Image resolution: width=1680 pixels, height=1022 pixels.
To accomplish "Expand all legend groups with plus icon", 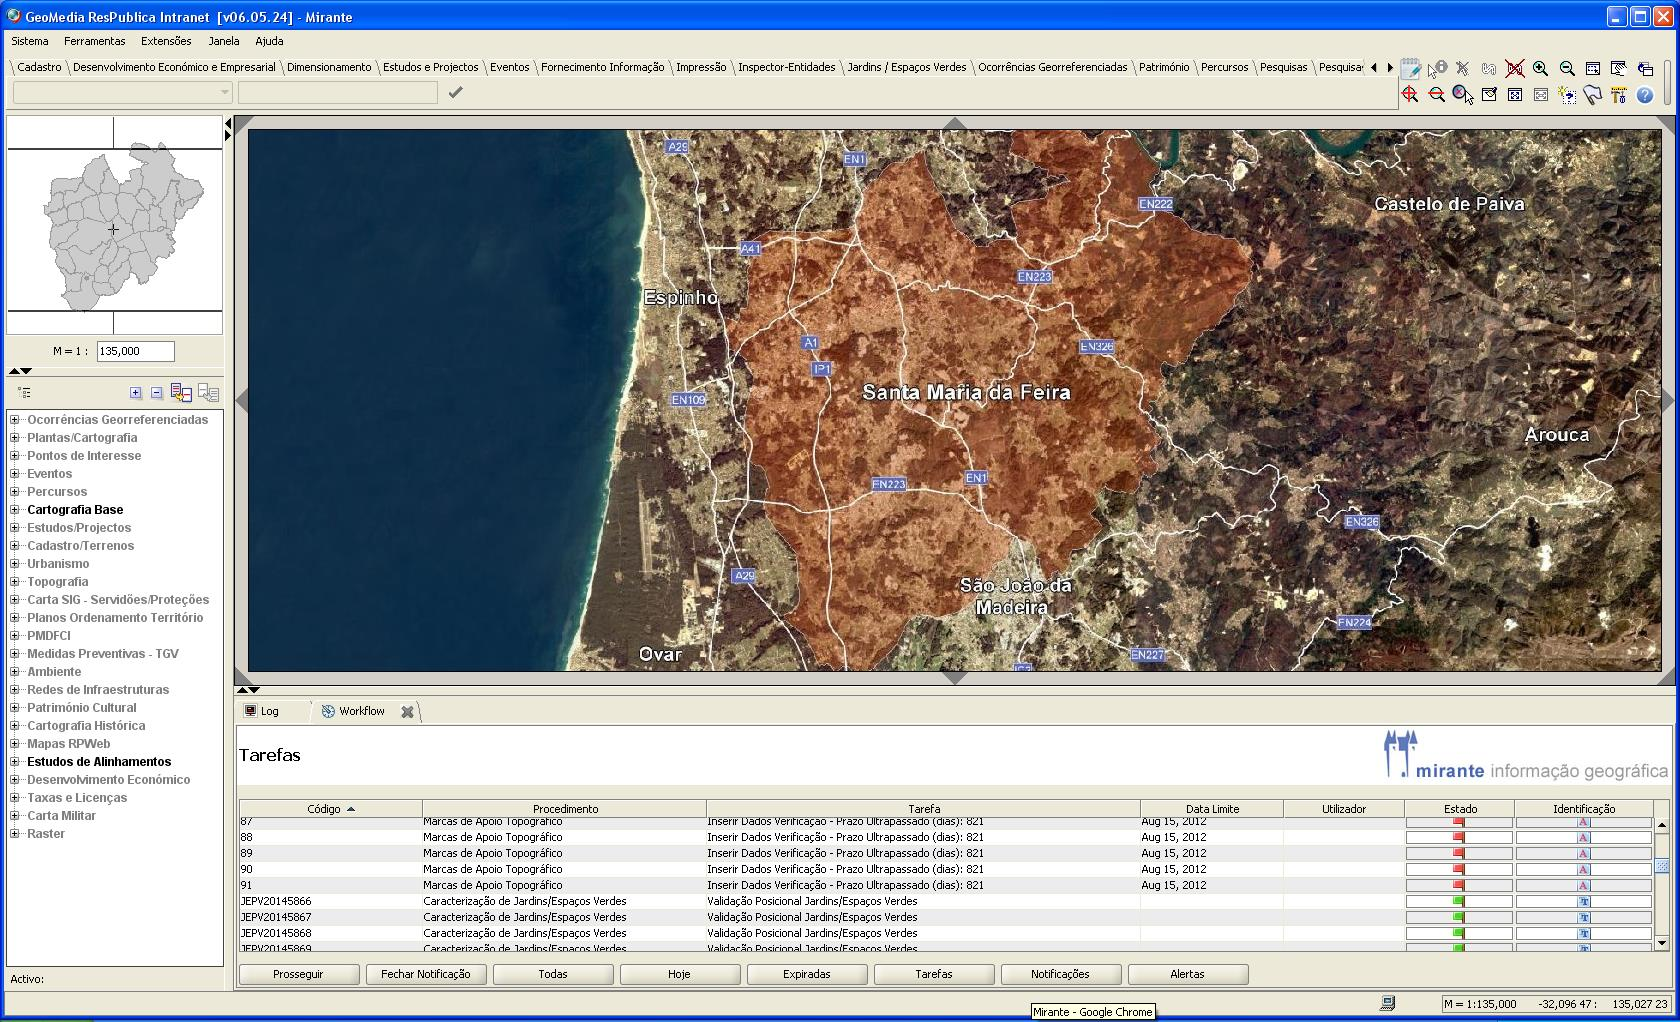I will 136,393.
